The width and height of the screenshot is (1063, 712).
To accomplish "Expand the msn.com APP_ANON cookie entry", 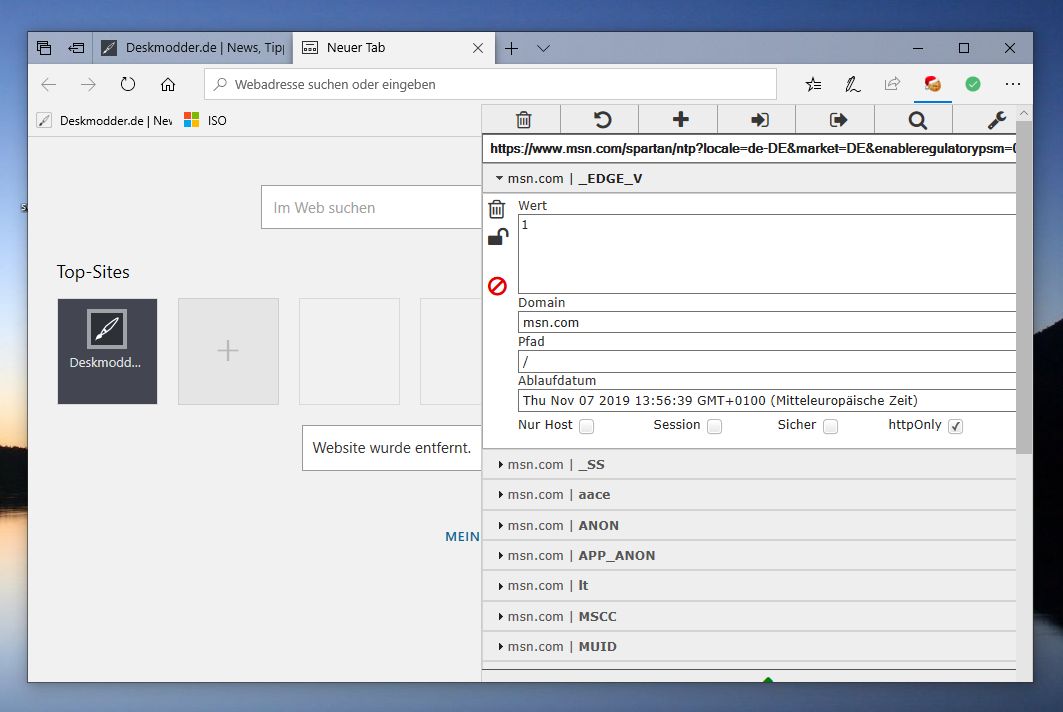I will click(748, 555).
